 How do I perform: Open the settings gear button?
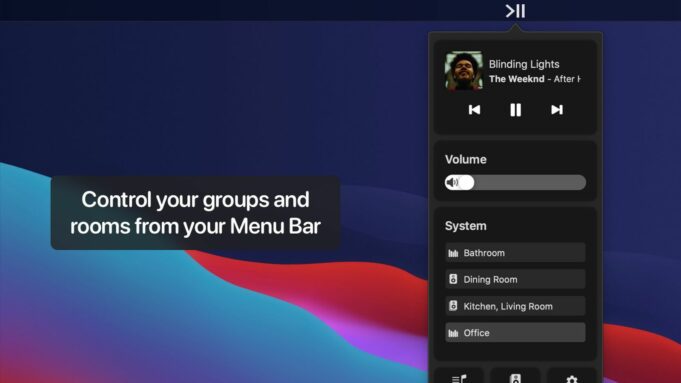click(x=572, y=376)
